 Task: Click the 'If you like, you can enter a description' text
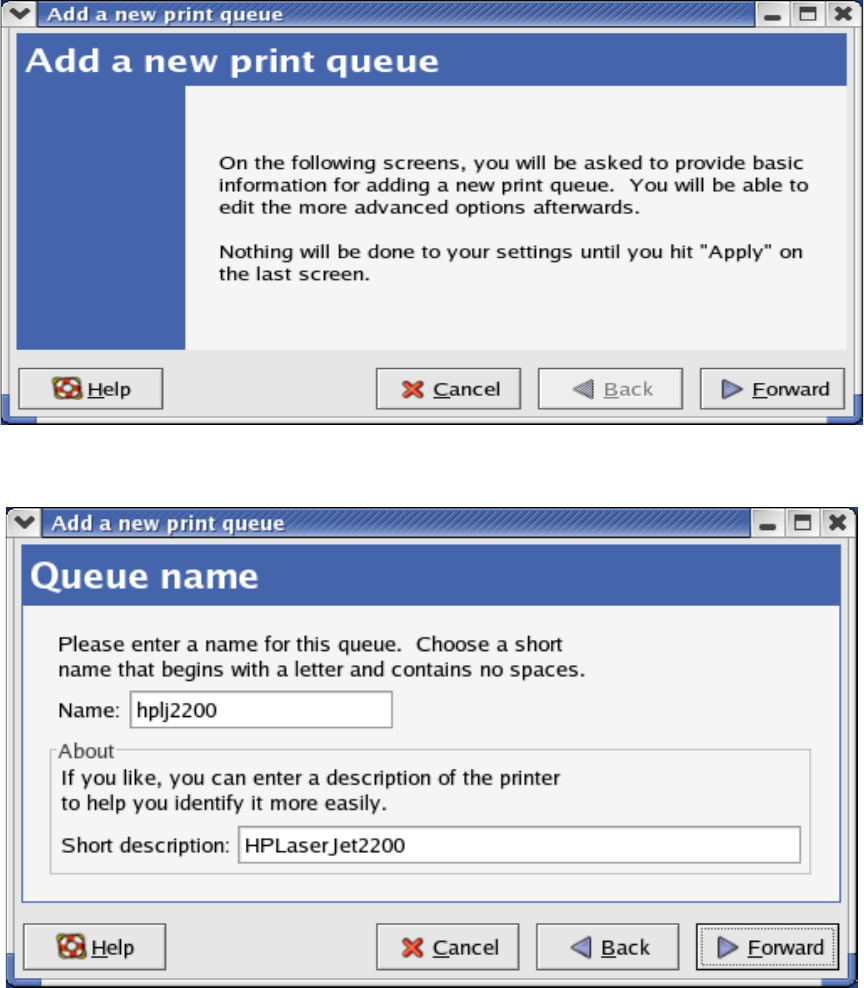tap(310, 790)
